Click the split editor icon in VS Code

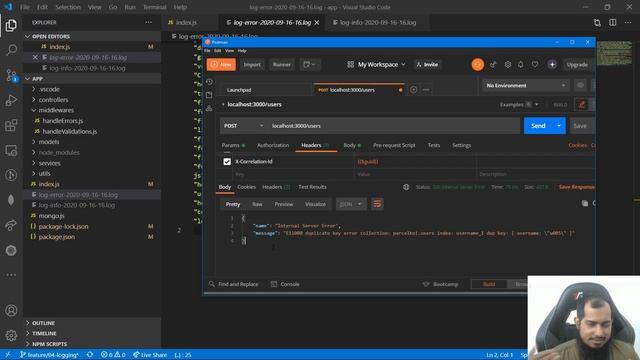tap(613, 22)
